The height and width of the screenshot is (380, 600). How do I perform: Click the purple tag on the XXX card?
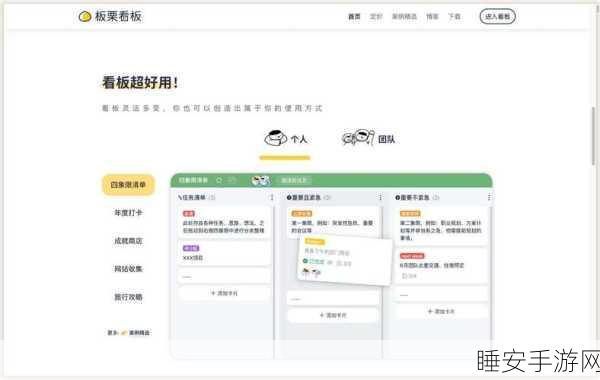pos(191,248)
